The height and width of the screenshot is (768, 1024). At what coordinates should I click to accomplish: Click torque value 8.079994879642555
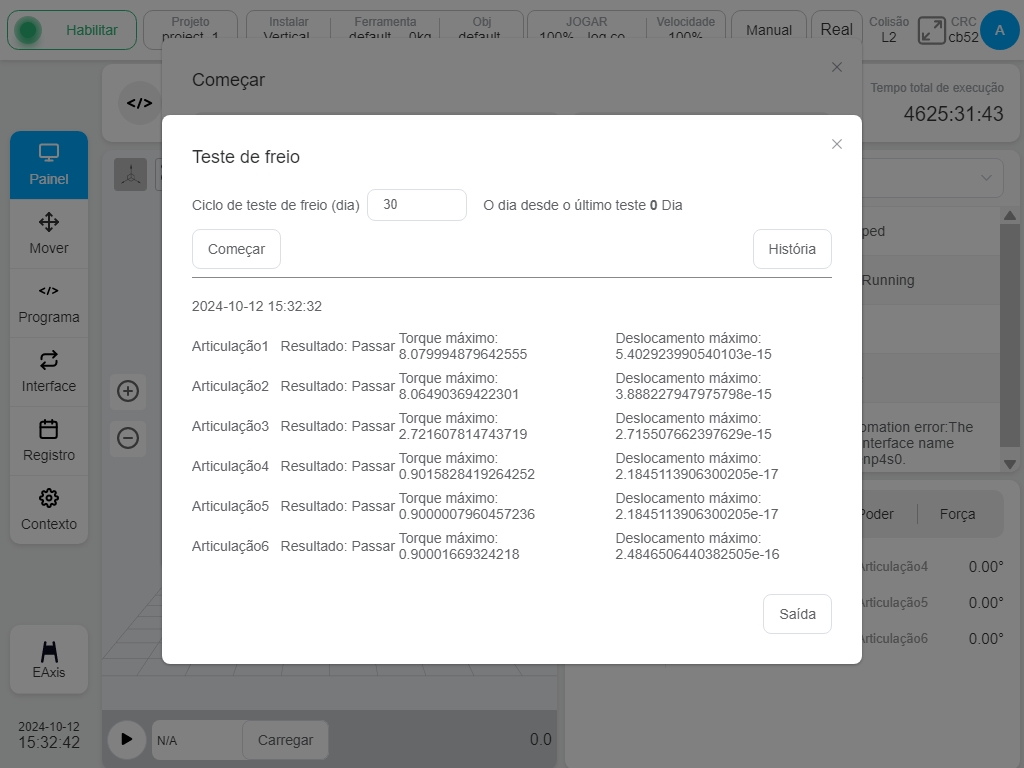click(x=463, y=354)
